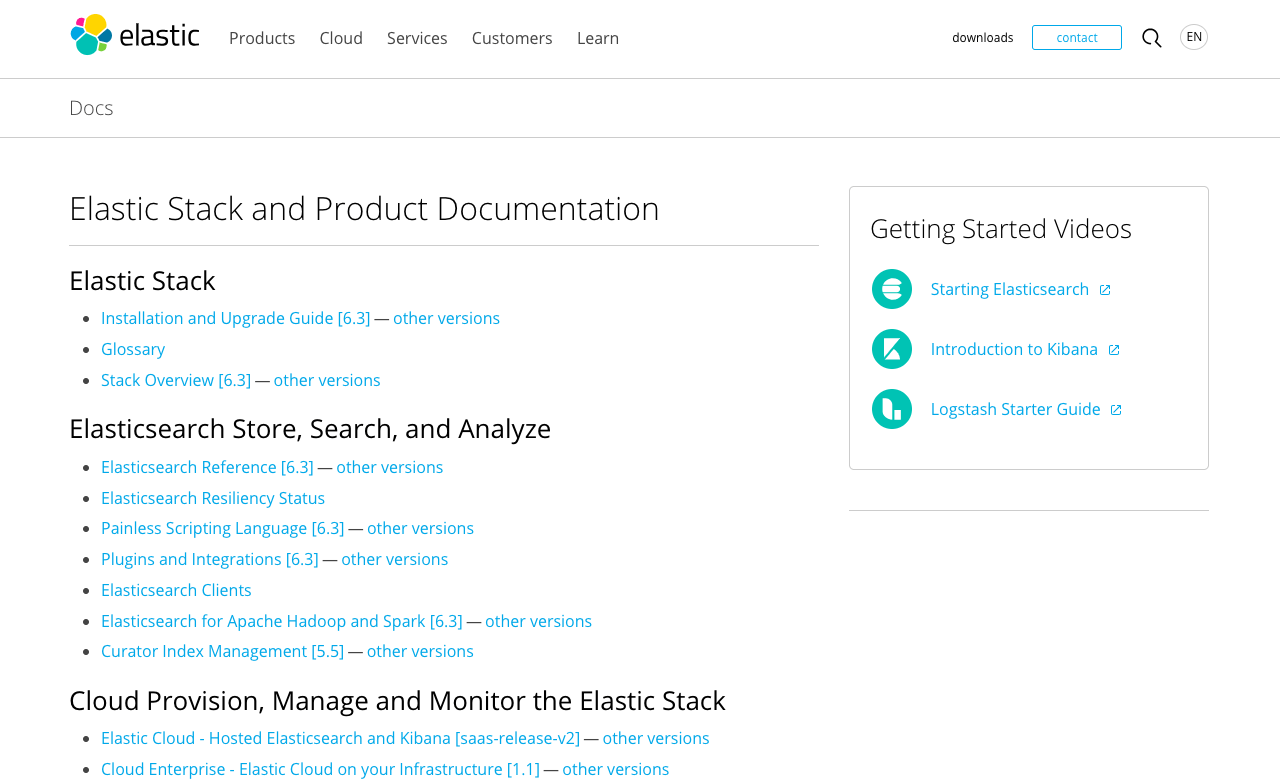This screenshot has width=1280, height=779.
Task: Open Stack Overview [6.3]
Action: pyautogui.click(x=176, y=380)
